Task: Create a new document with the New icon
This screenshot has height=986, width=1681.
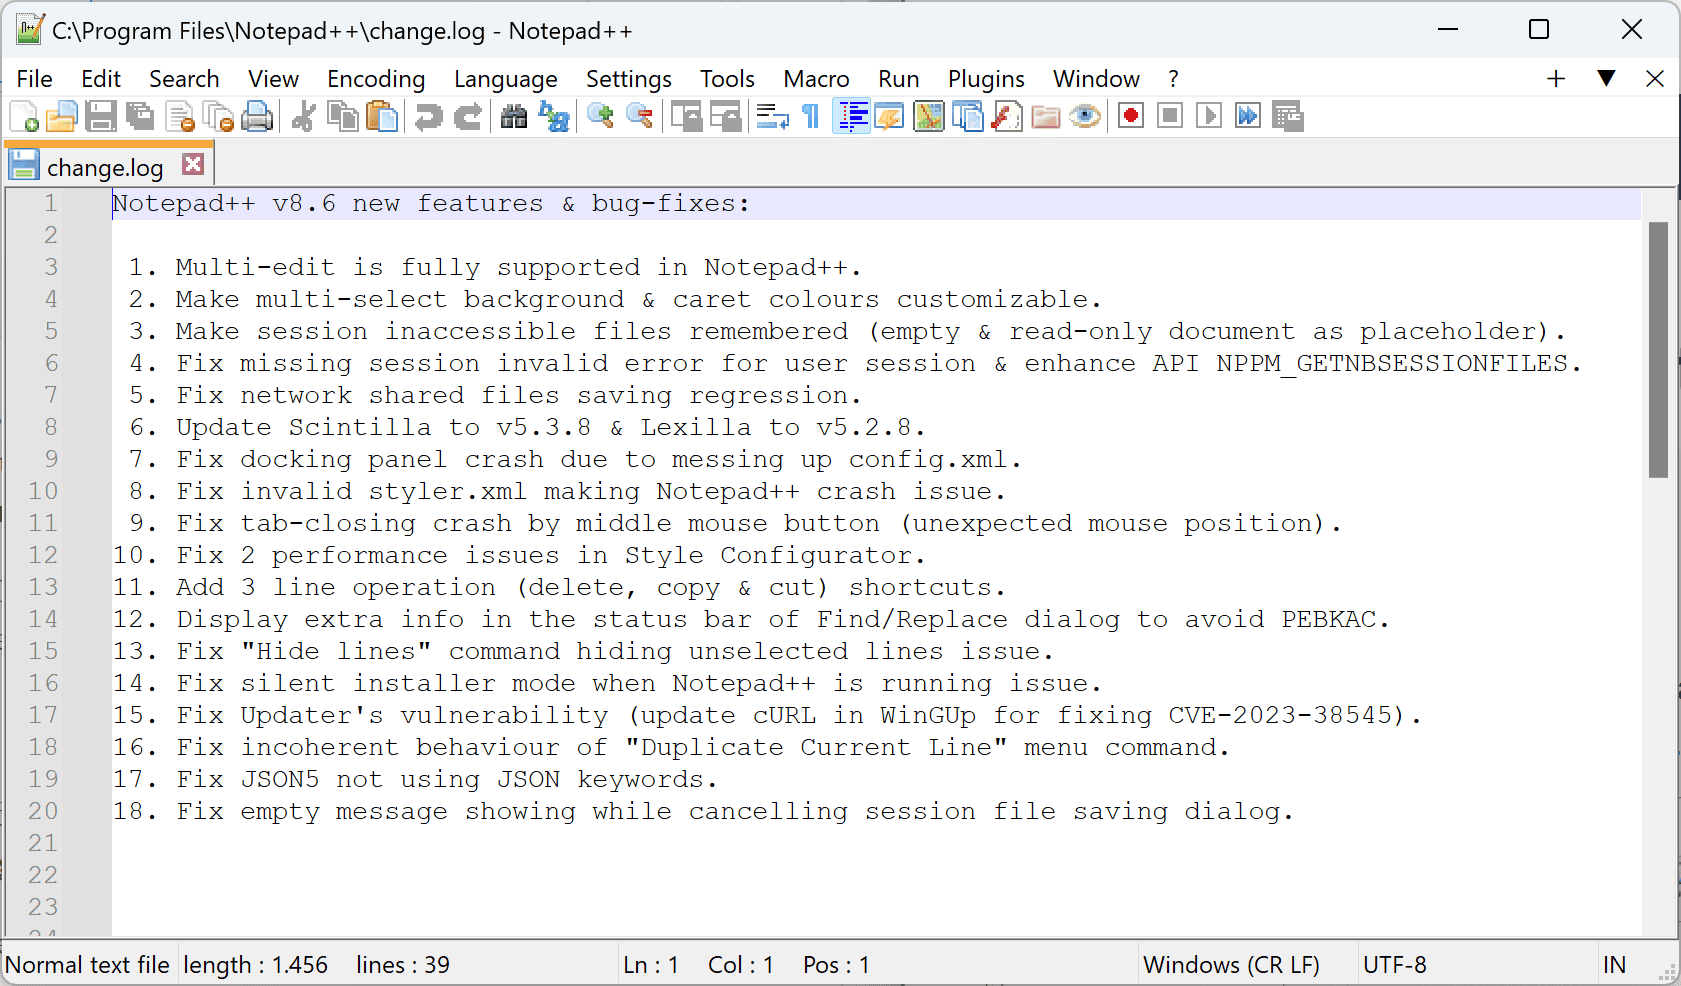Action: tap(23, 117)
